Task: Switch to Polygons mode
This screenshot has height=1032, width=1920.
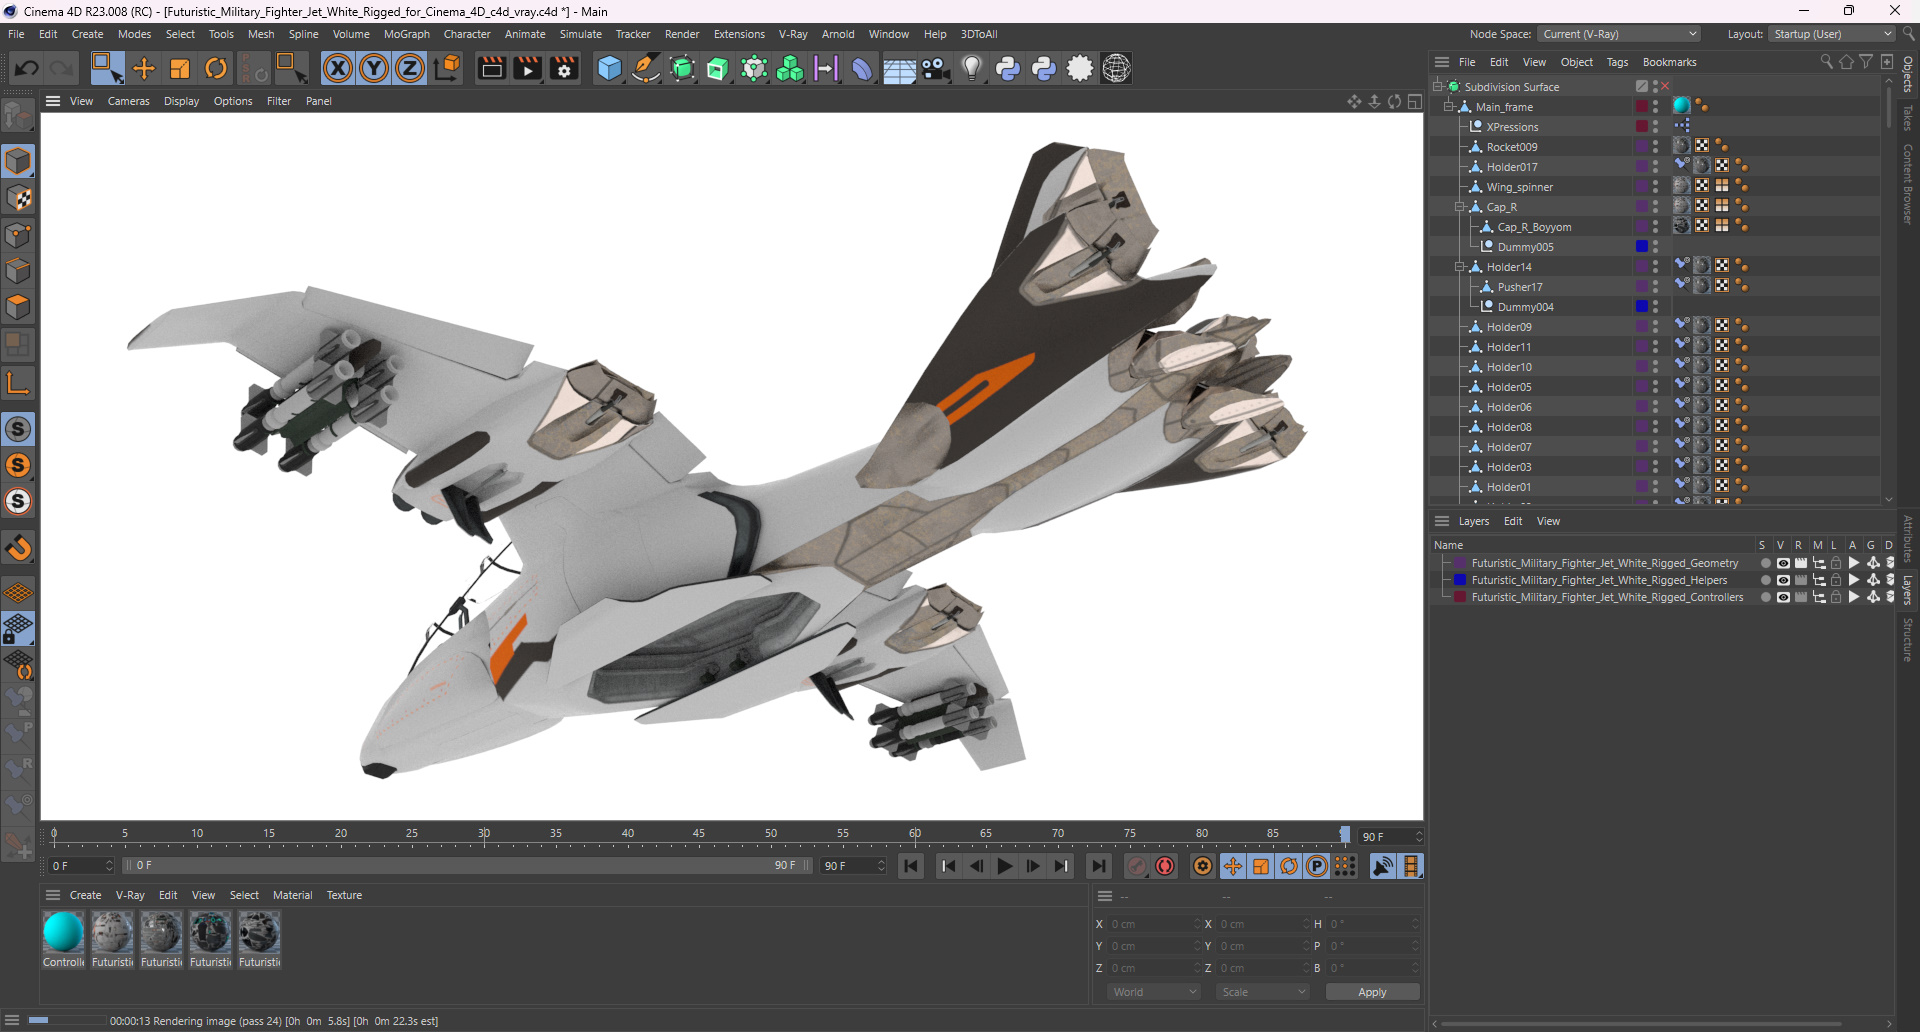Action: pos(19,306)
